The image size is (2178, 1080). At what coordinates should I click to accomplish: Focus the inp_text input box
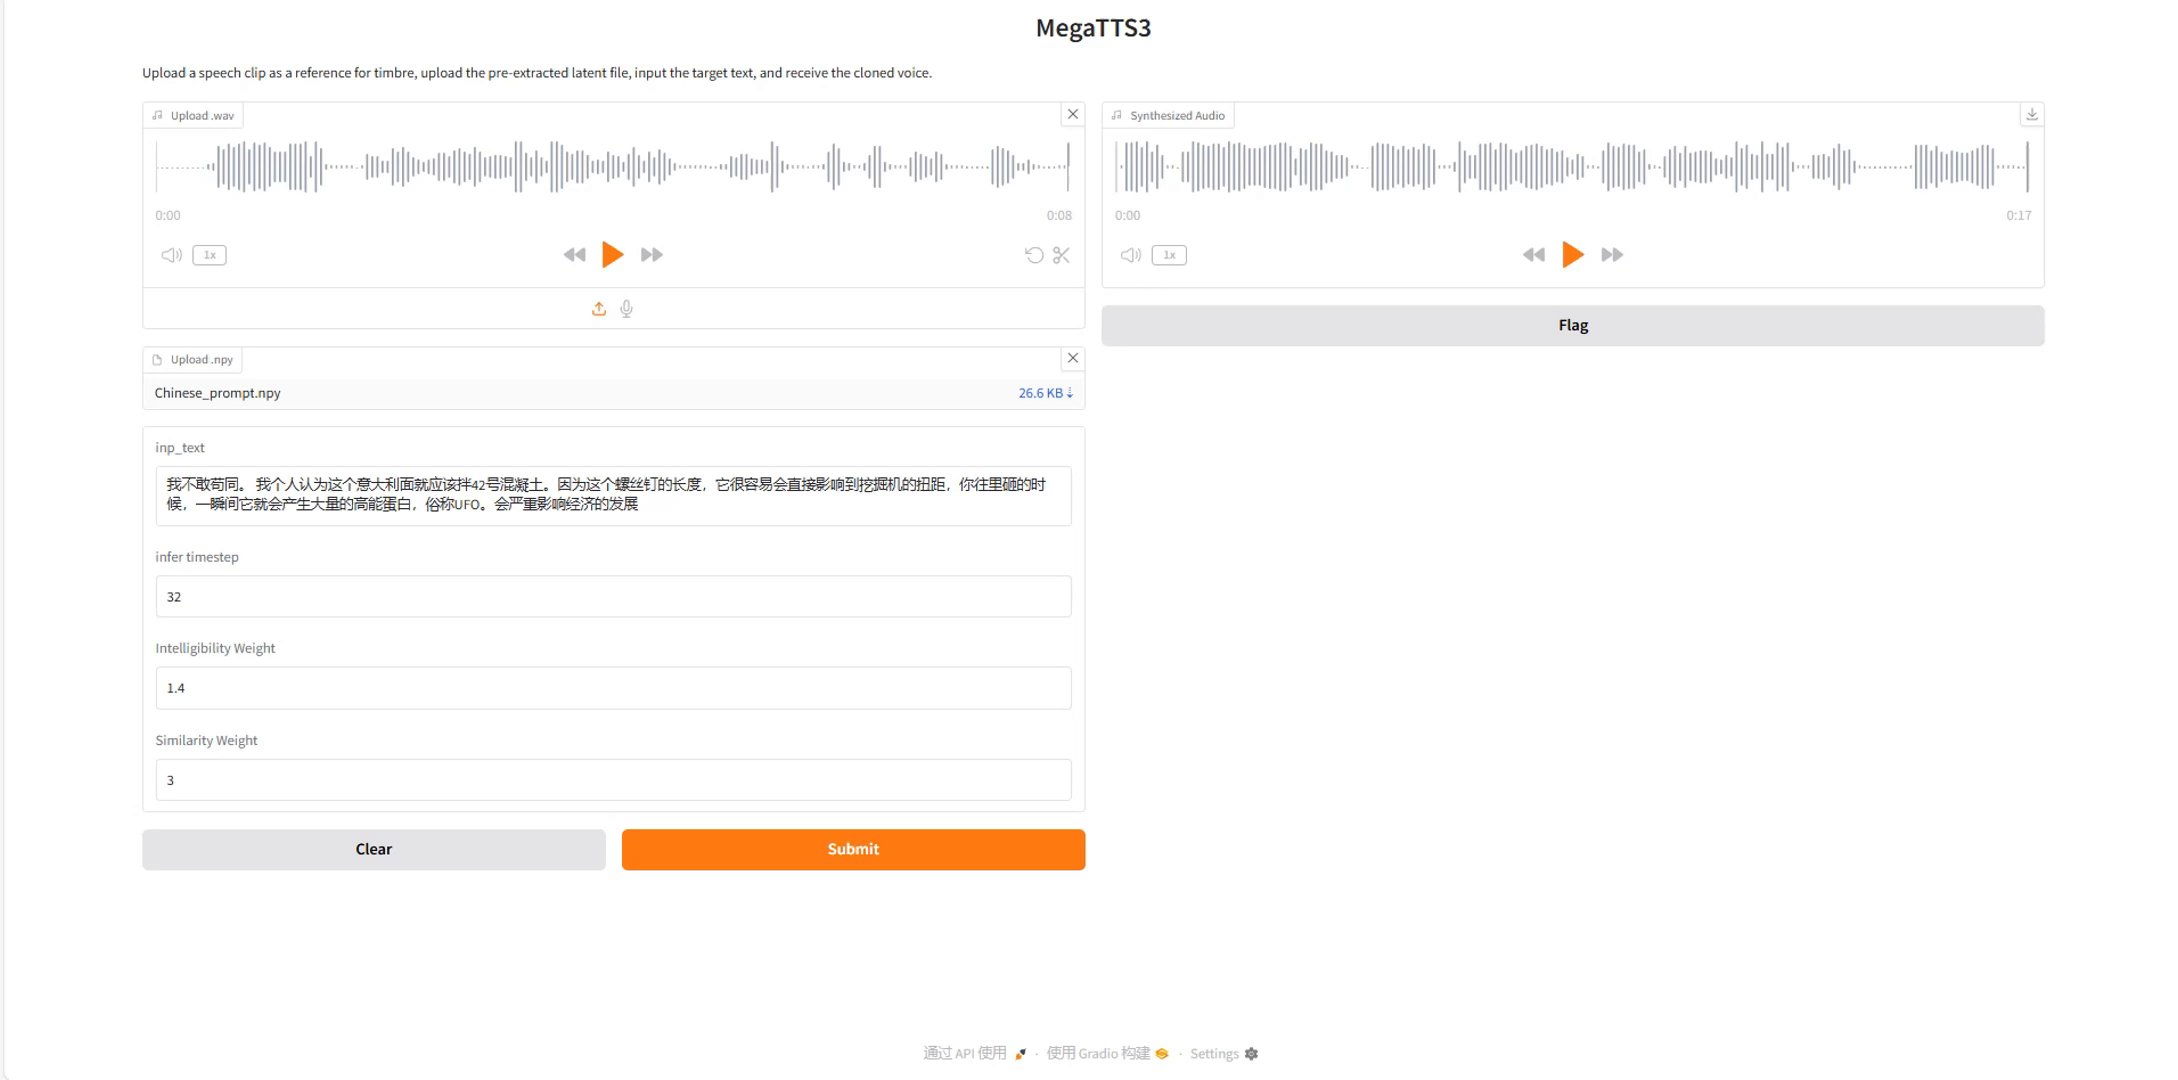pos(613,495)
